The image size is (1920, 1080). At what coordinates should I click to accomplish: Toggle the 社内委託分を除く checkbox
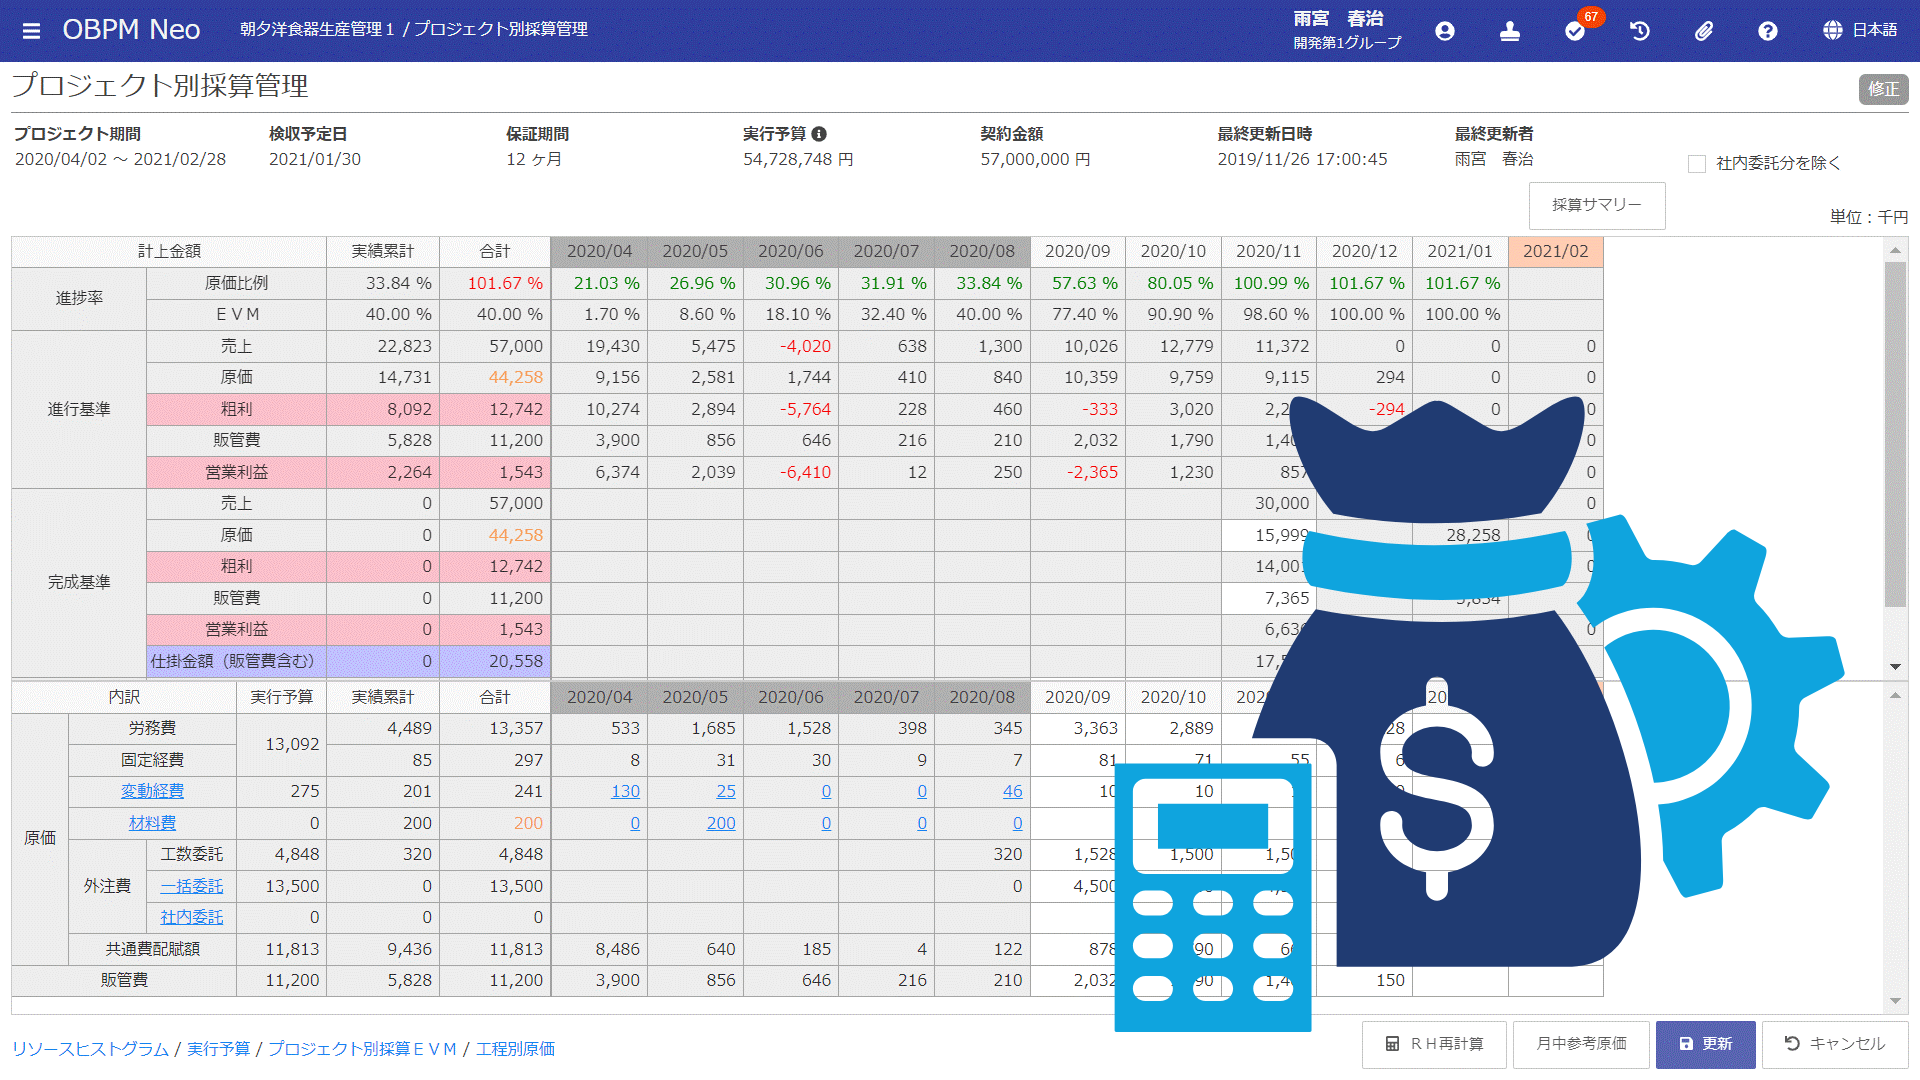(x=1697, y=164)
